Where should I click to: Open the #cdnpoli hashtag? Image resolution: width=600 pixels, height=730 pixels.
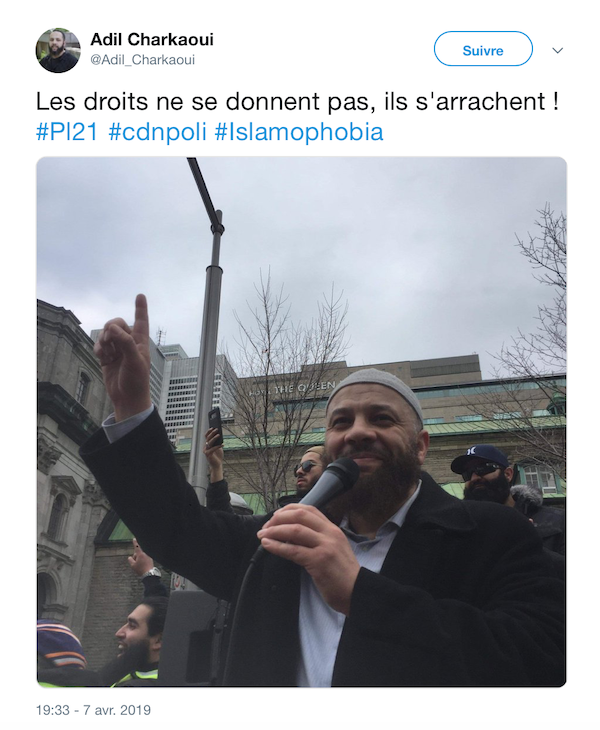[x=157, y=132]
